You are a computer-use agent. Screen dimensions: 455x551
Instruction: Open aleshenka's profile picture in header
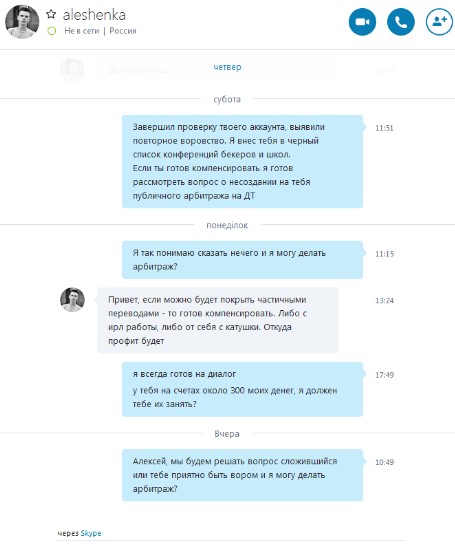coord(22,22)
